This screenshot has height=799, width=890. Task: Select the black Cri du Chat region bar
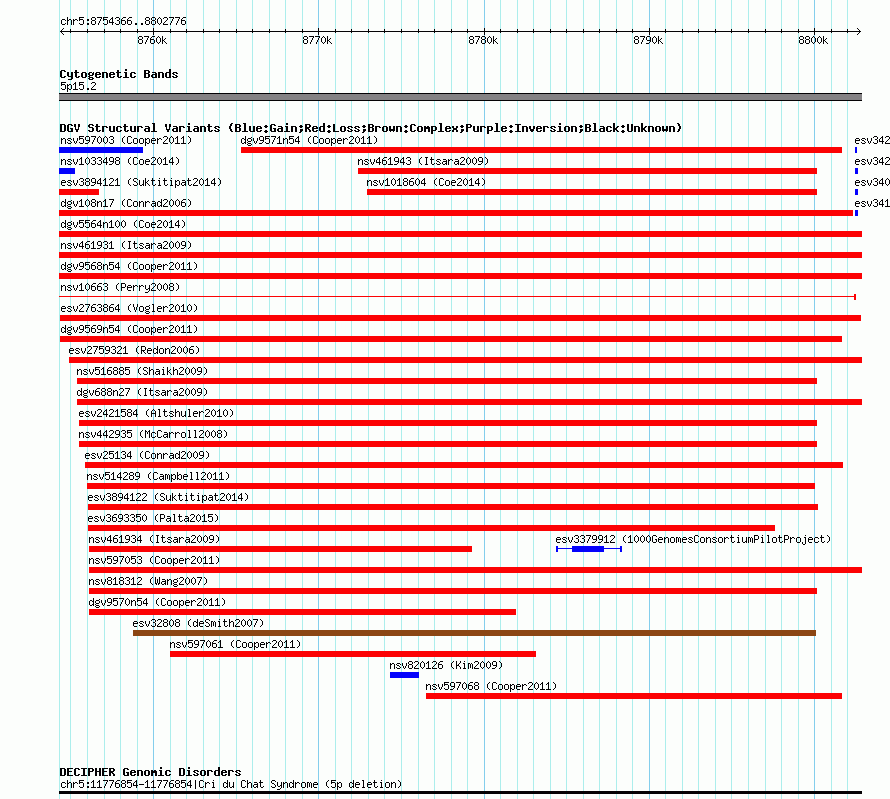click(x=460, y=793)
